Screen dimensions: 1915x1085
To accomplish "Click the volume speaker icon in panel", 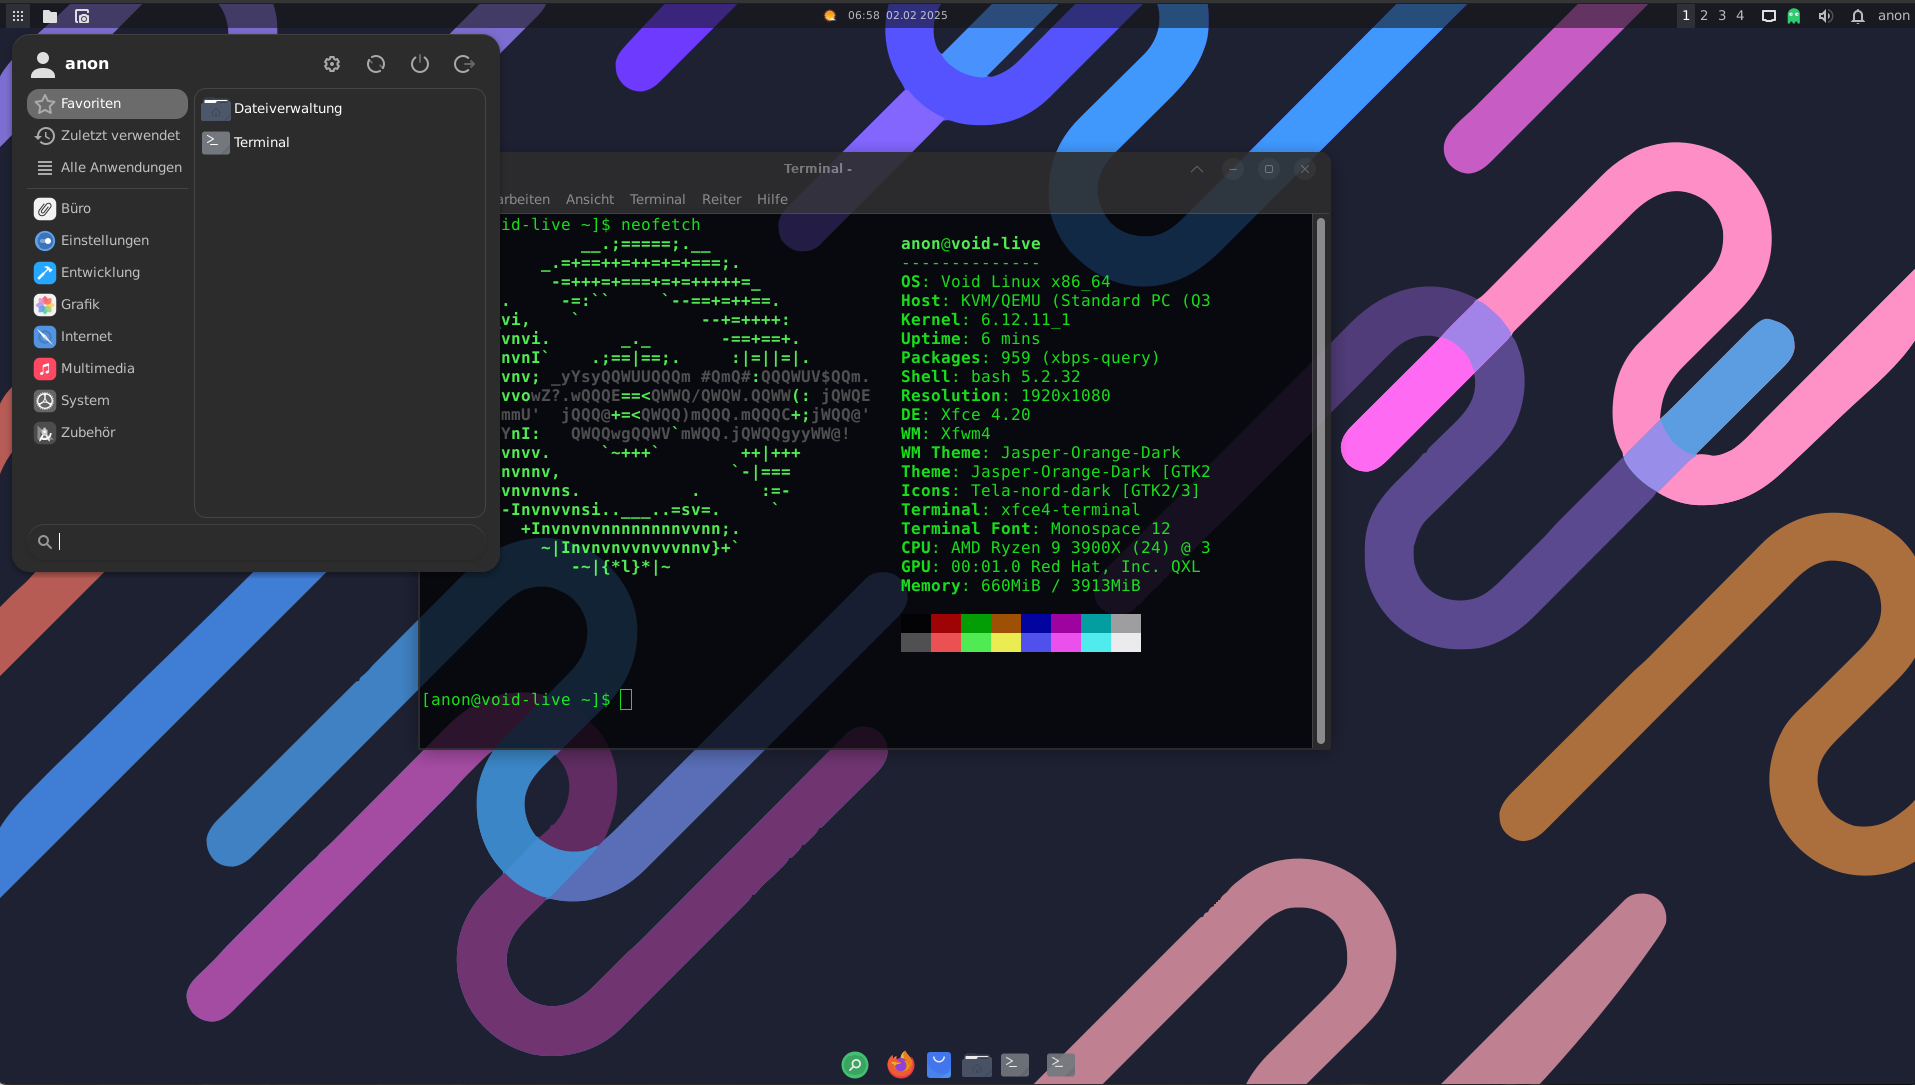I will 1825,16.
